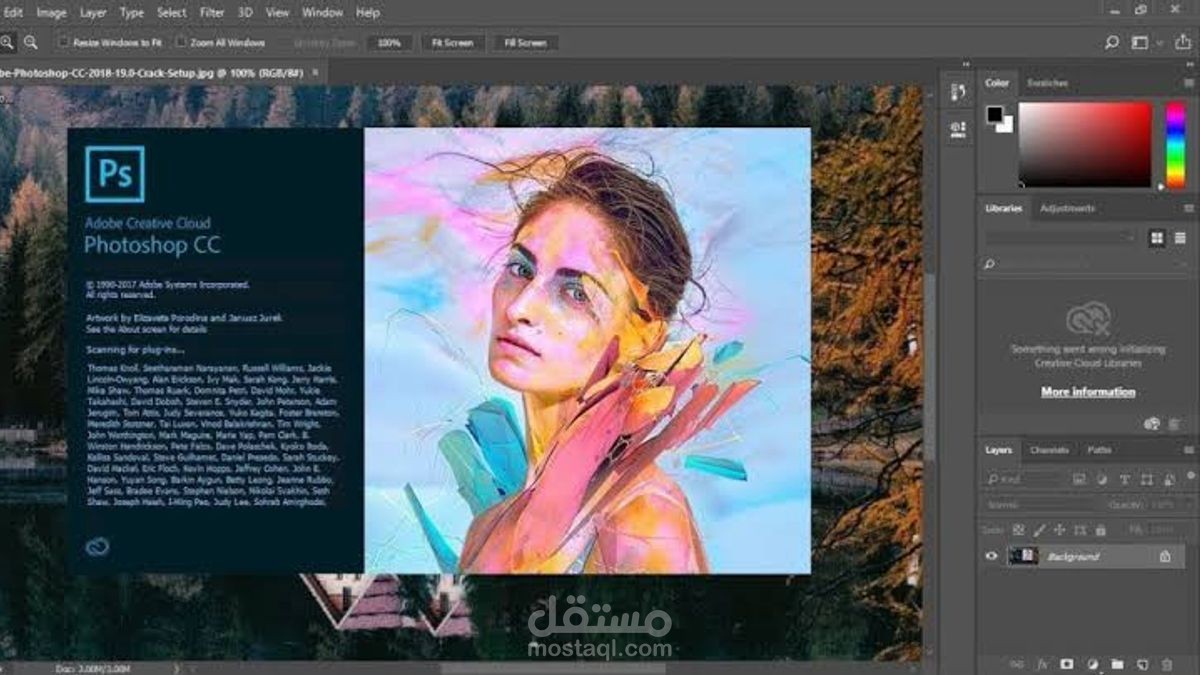Image resolution: width=1200 pixels, height=675 pixels.
Task: Delete layer with Layers trash icon
Action: (x=1166, y=663)
